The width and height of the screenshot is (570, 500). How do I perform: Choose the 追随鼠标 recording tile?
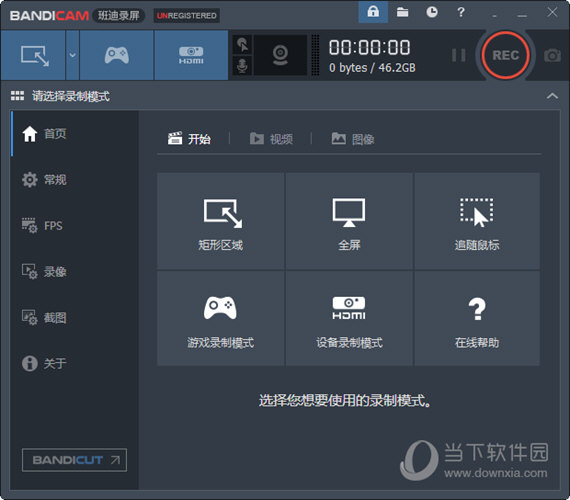477,221
